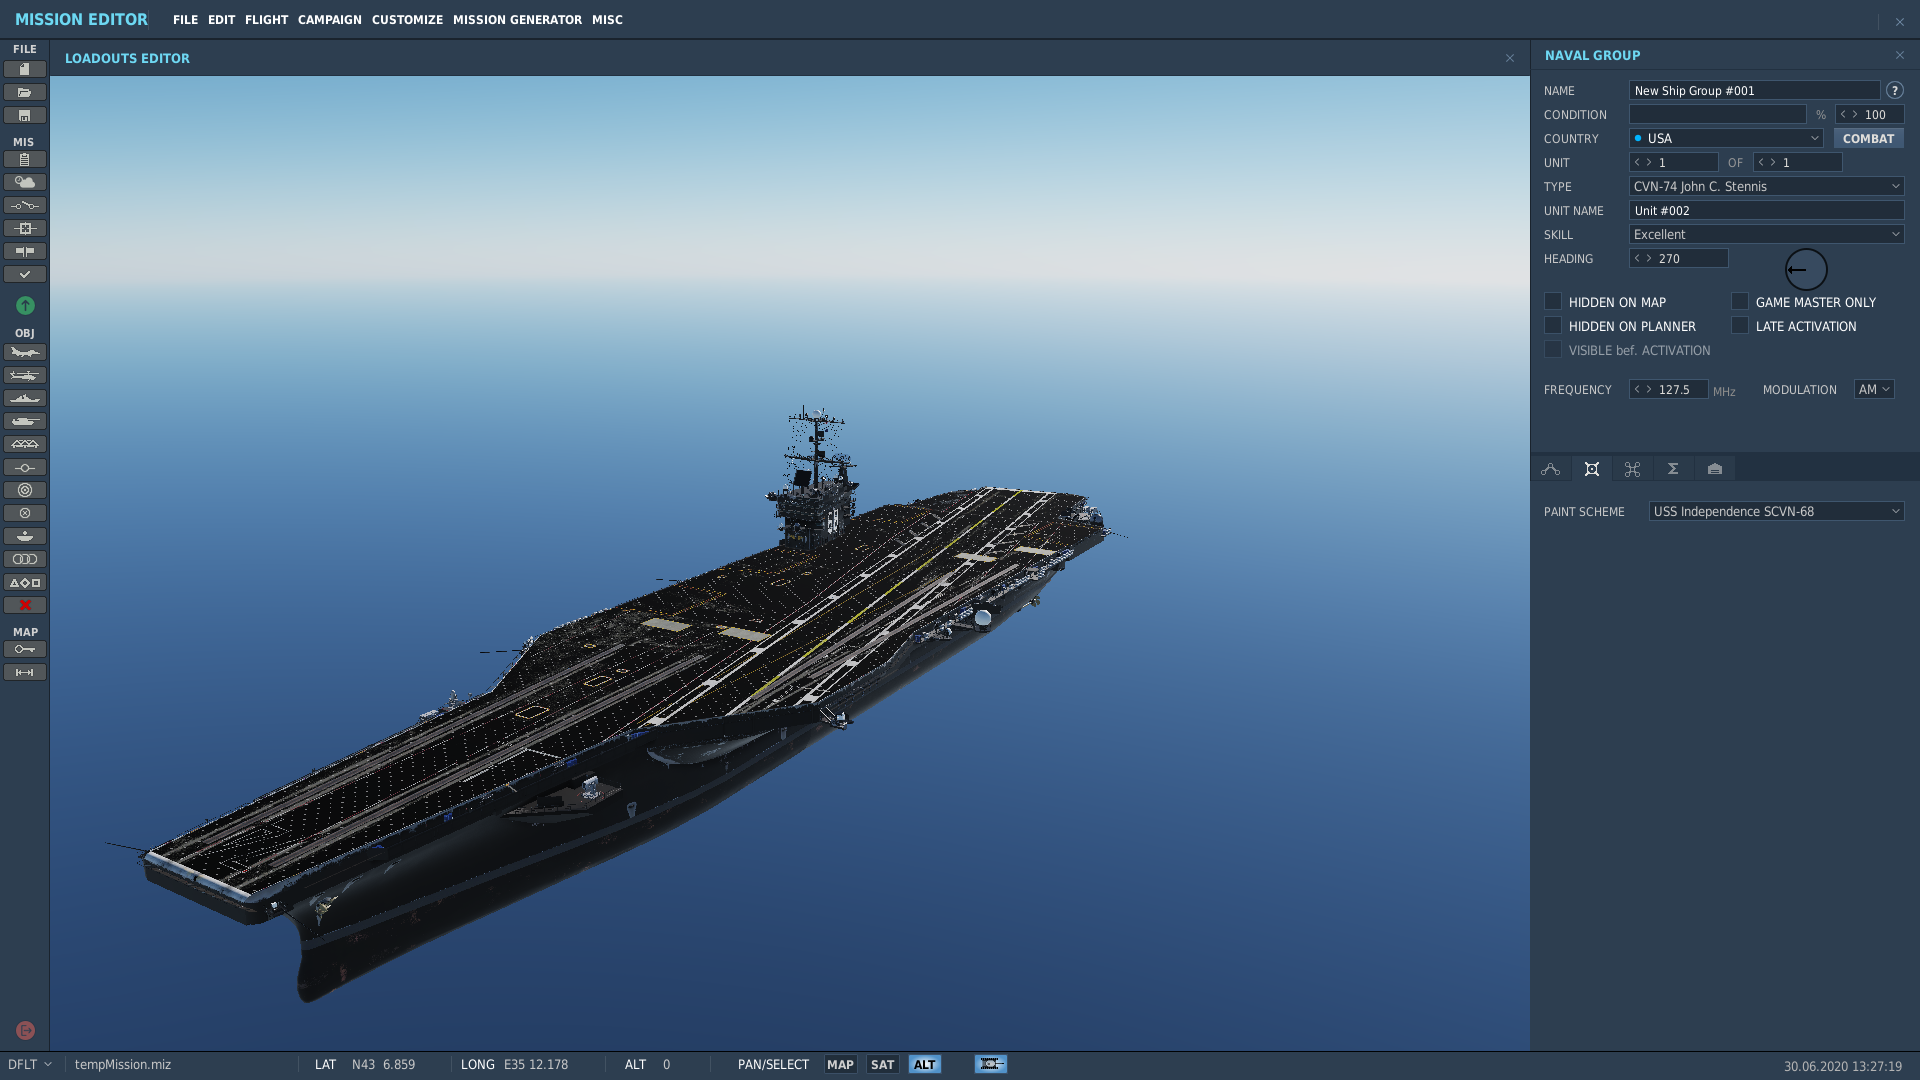Open the summary (sigma) tab in Naval Group
Screen dimensions: 1920x1080
point(1672,468)
